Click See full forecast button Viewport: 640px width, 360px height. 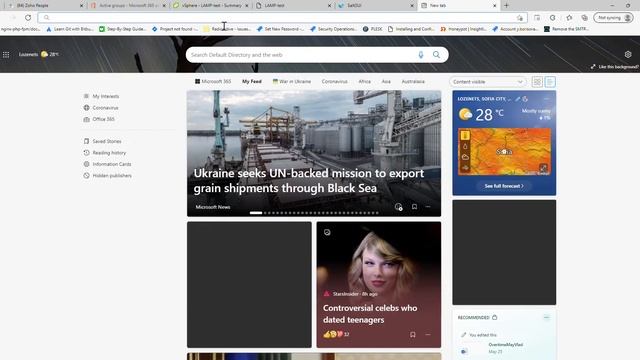504,186
